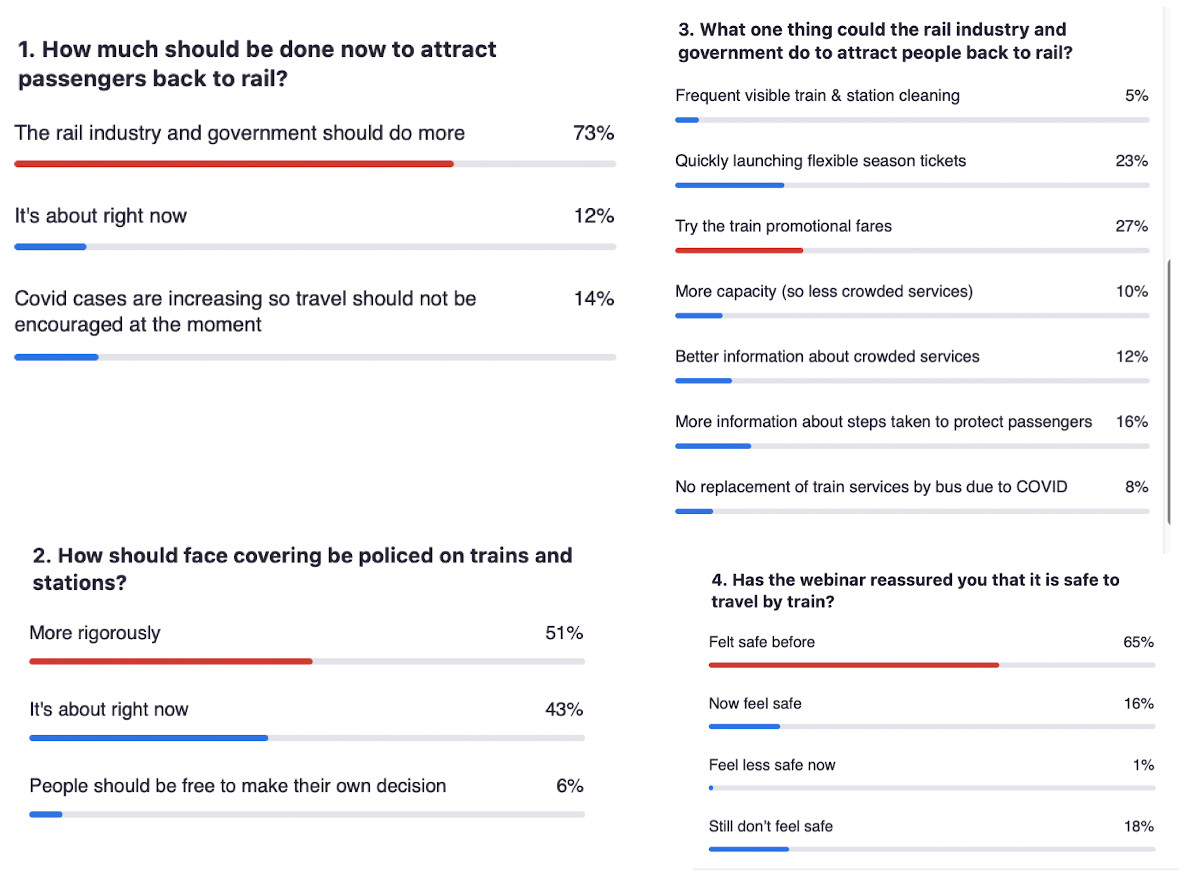Image resolution: width=1200 pixels, height=871 pixels.
Task: Select 'It's about right now' under question 1
Action: click(x=101, y=216)
